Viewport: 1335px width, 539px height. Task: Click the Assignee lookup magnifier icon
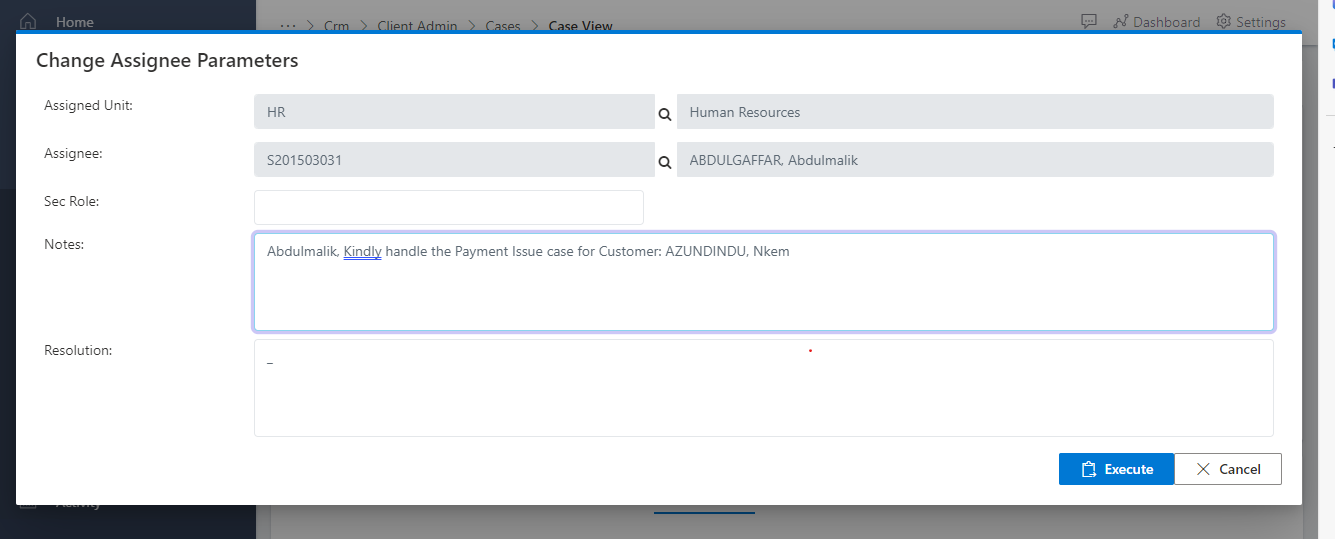click(x=665, y=161)
